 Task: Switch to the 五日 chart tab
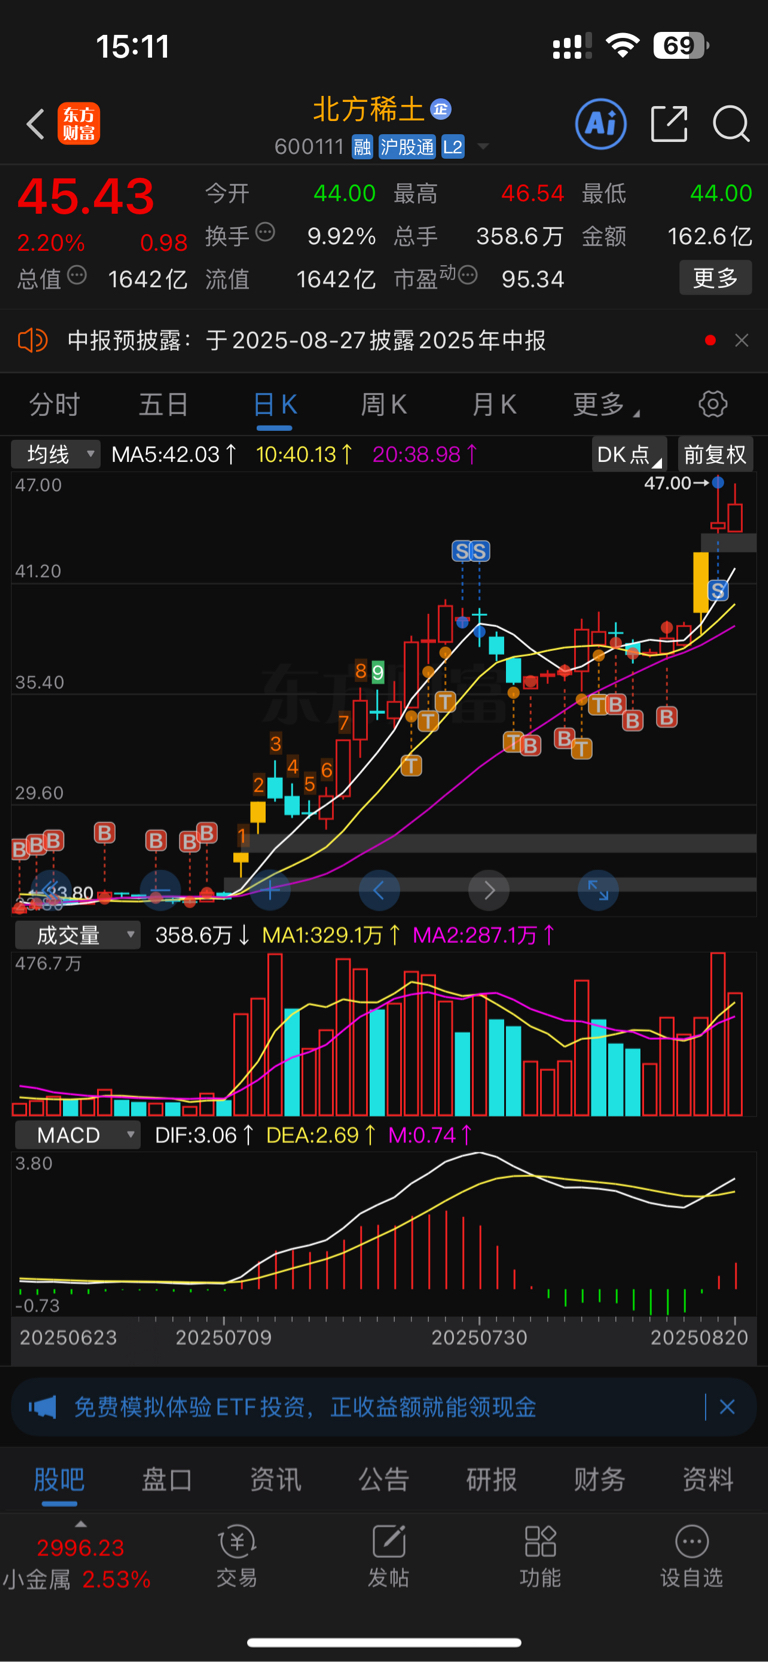point(163,404)
